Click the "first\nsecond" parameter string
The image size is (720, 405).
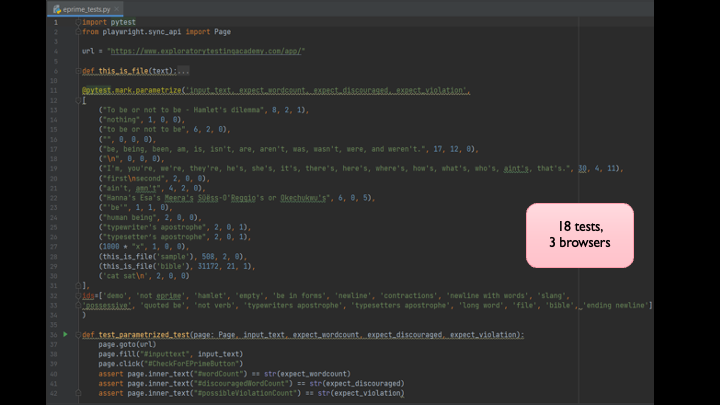(134, 178)
